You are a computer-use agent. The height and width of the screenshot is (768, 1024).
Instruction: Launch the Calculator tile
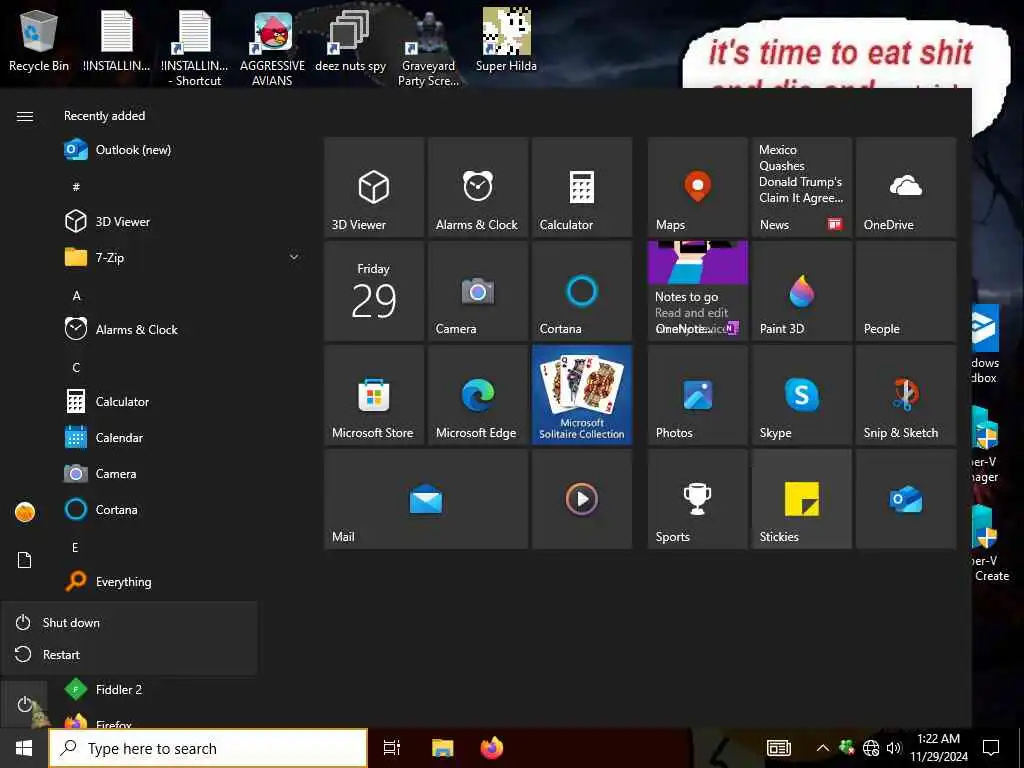581,187
